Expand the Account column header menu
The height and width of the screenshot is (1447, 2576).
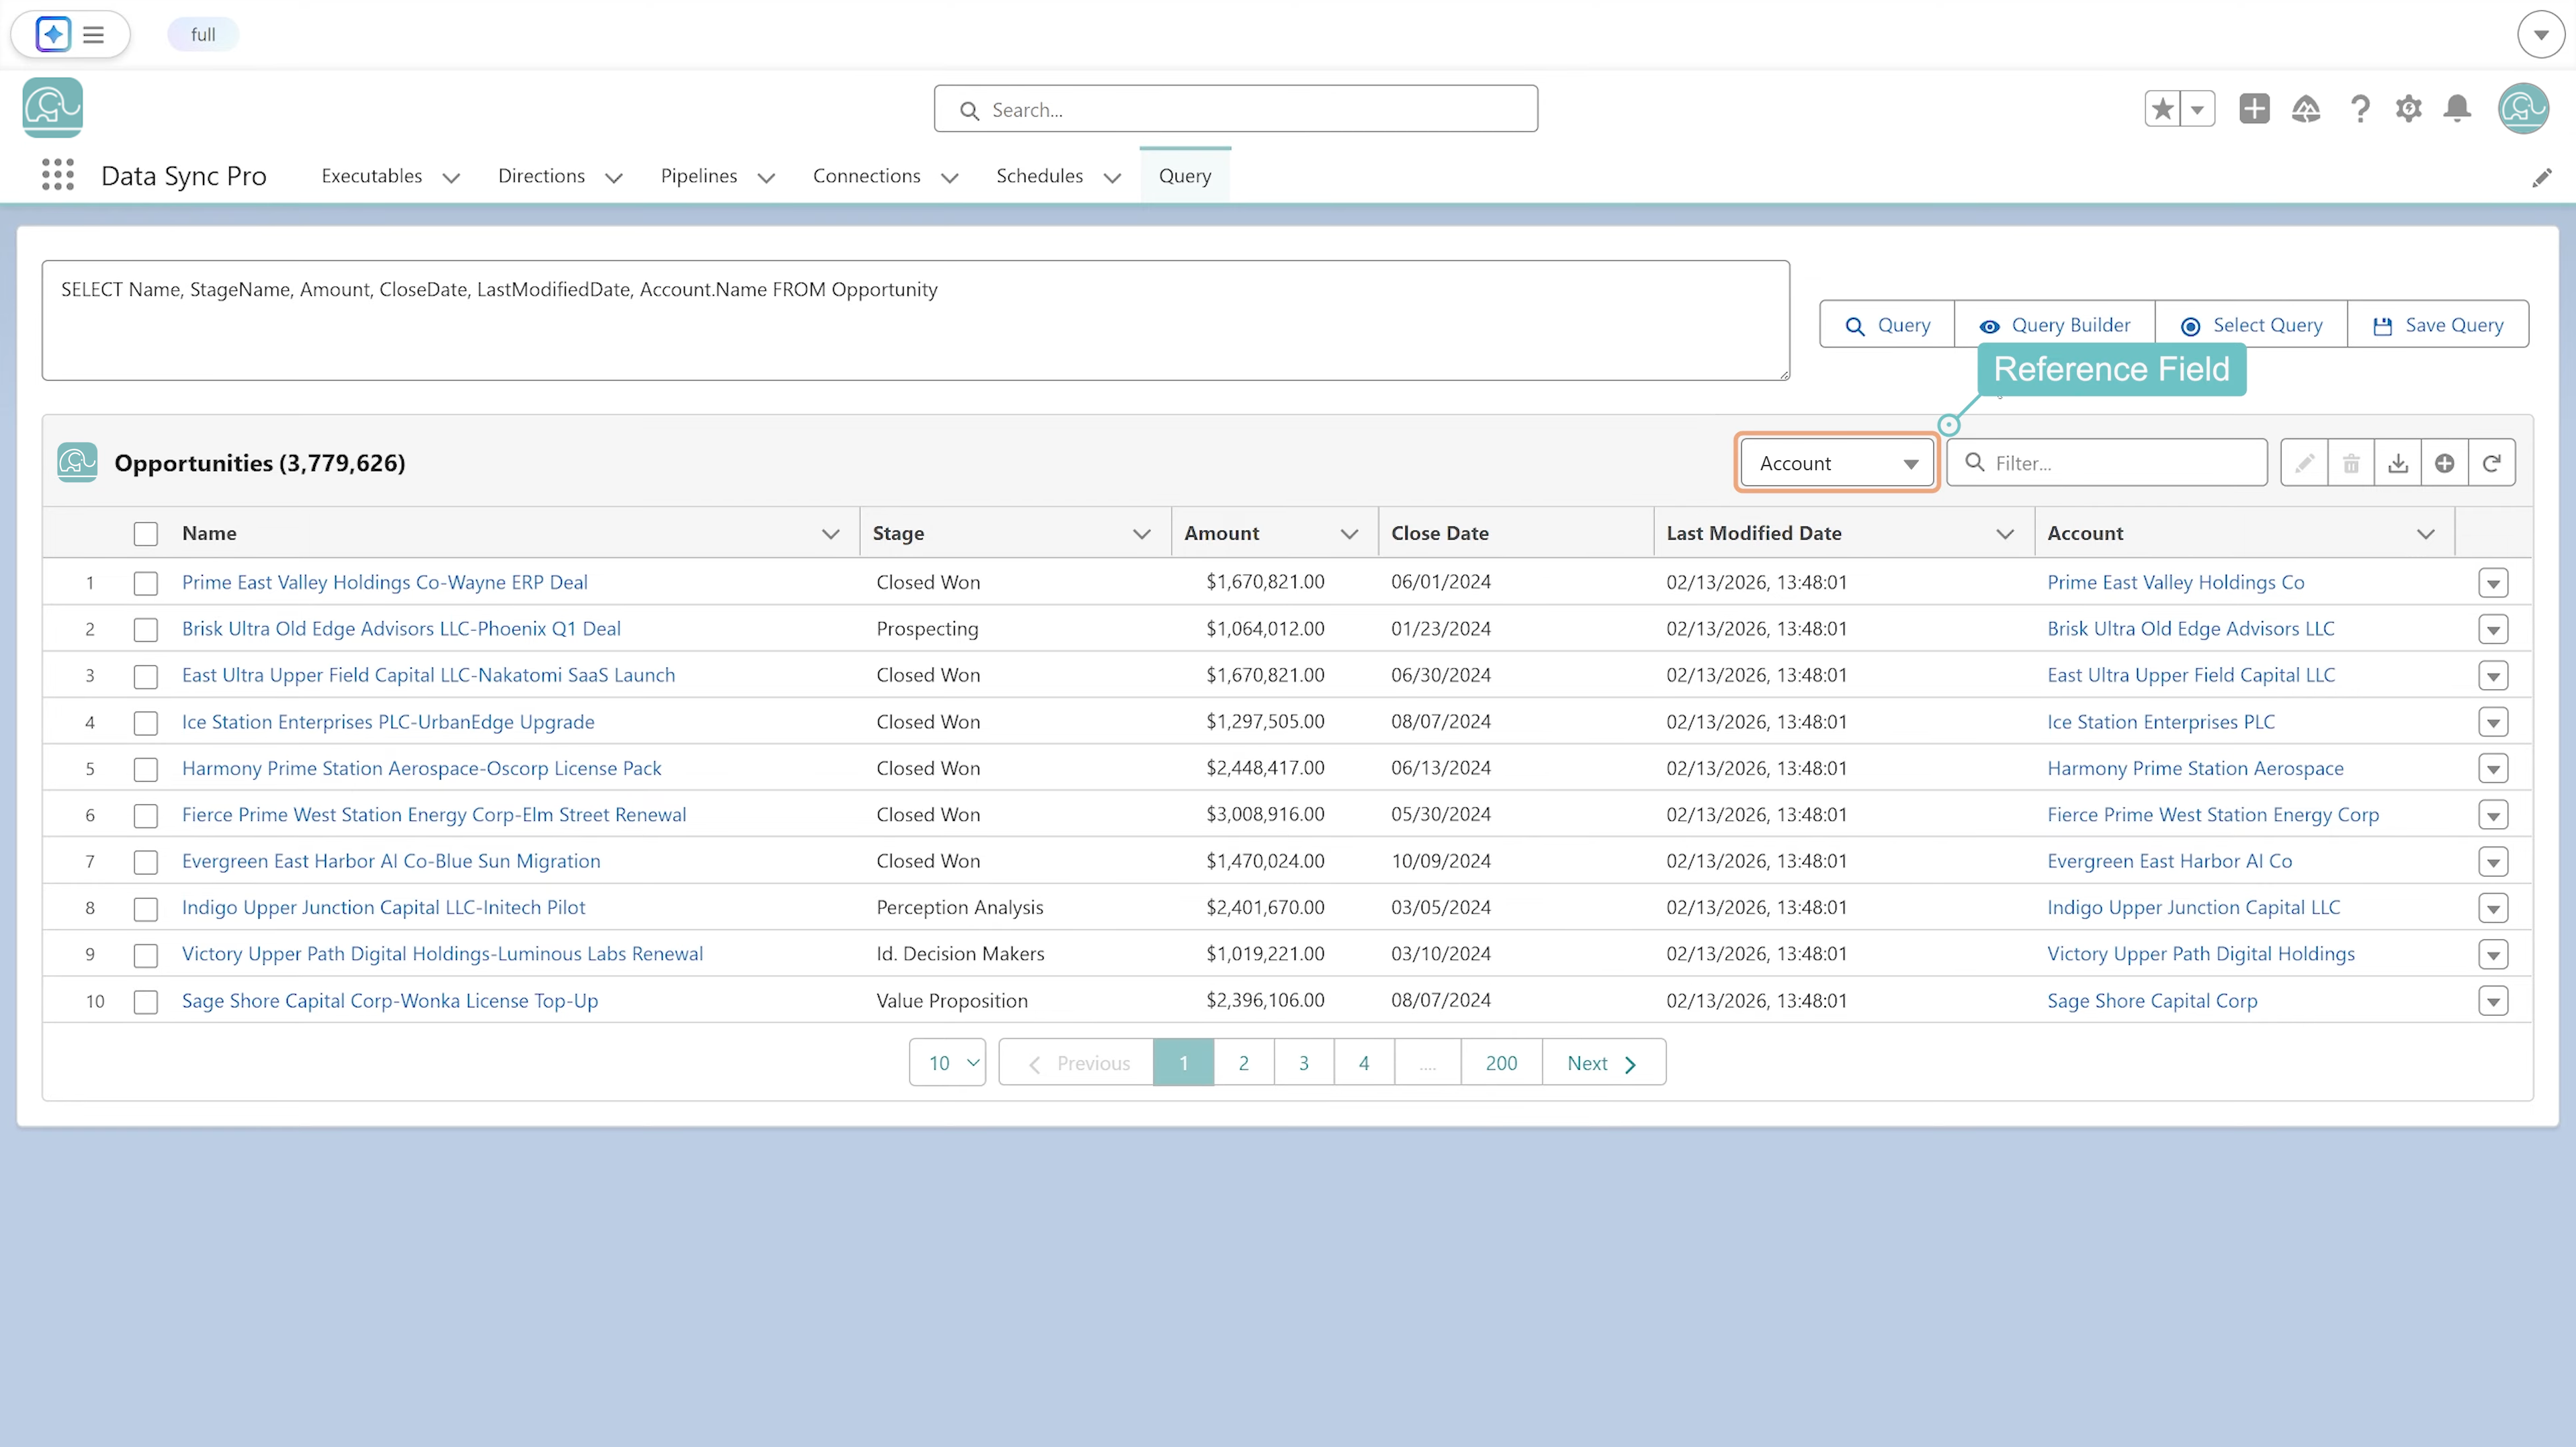point(2425,534)
